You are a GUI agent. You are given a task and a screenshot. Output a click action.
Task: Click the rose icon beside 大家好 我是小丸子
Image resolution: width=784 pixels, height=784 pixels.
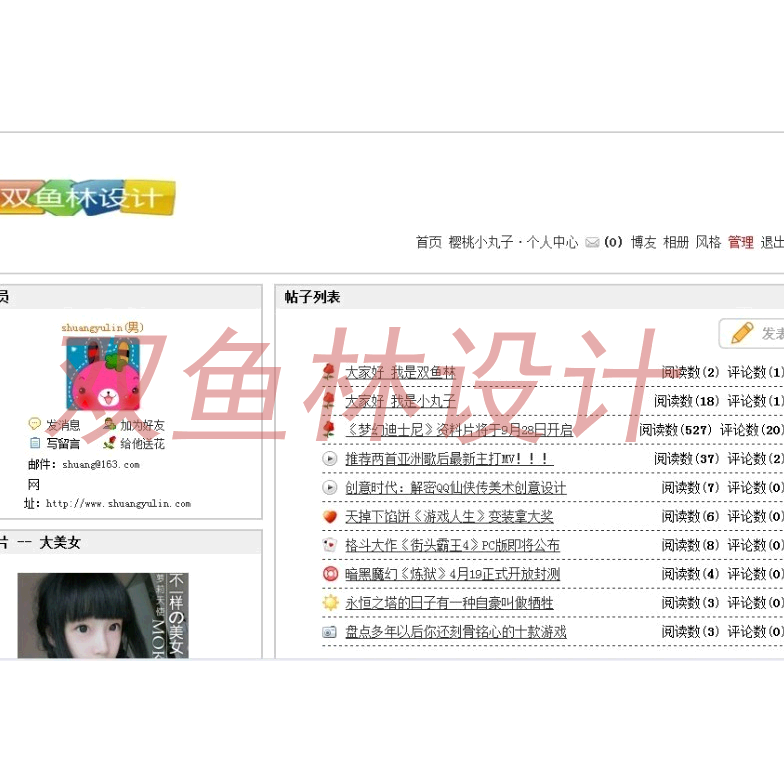point(329,400)
